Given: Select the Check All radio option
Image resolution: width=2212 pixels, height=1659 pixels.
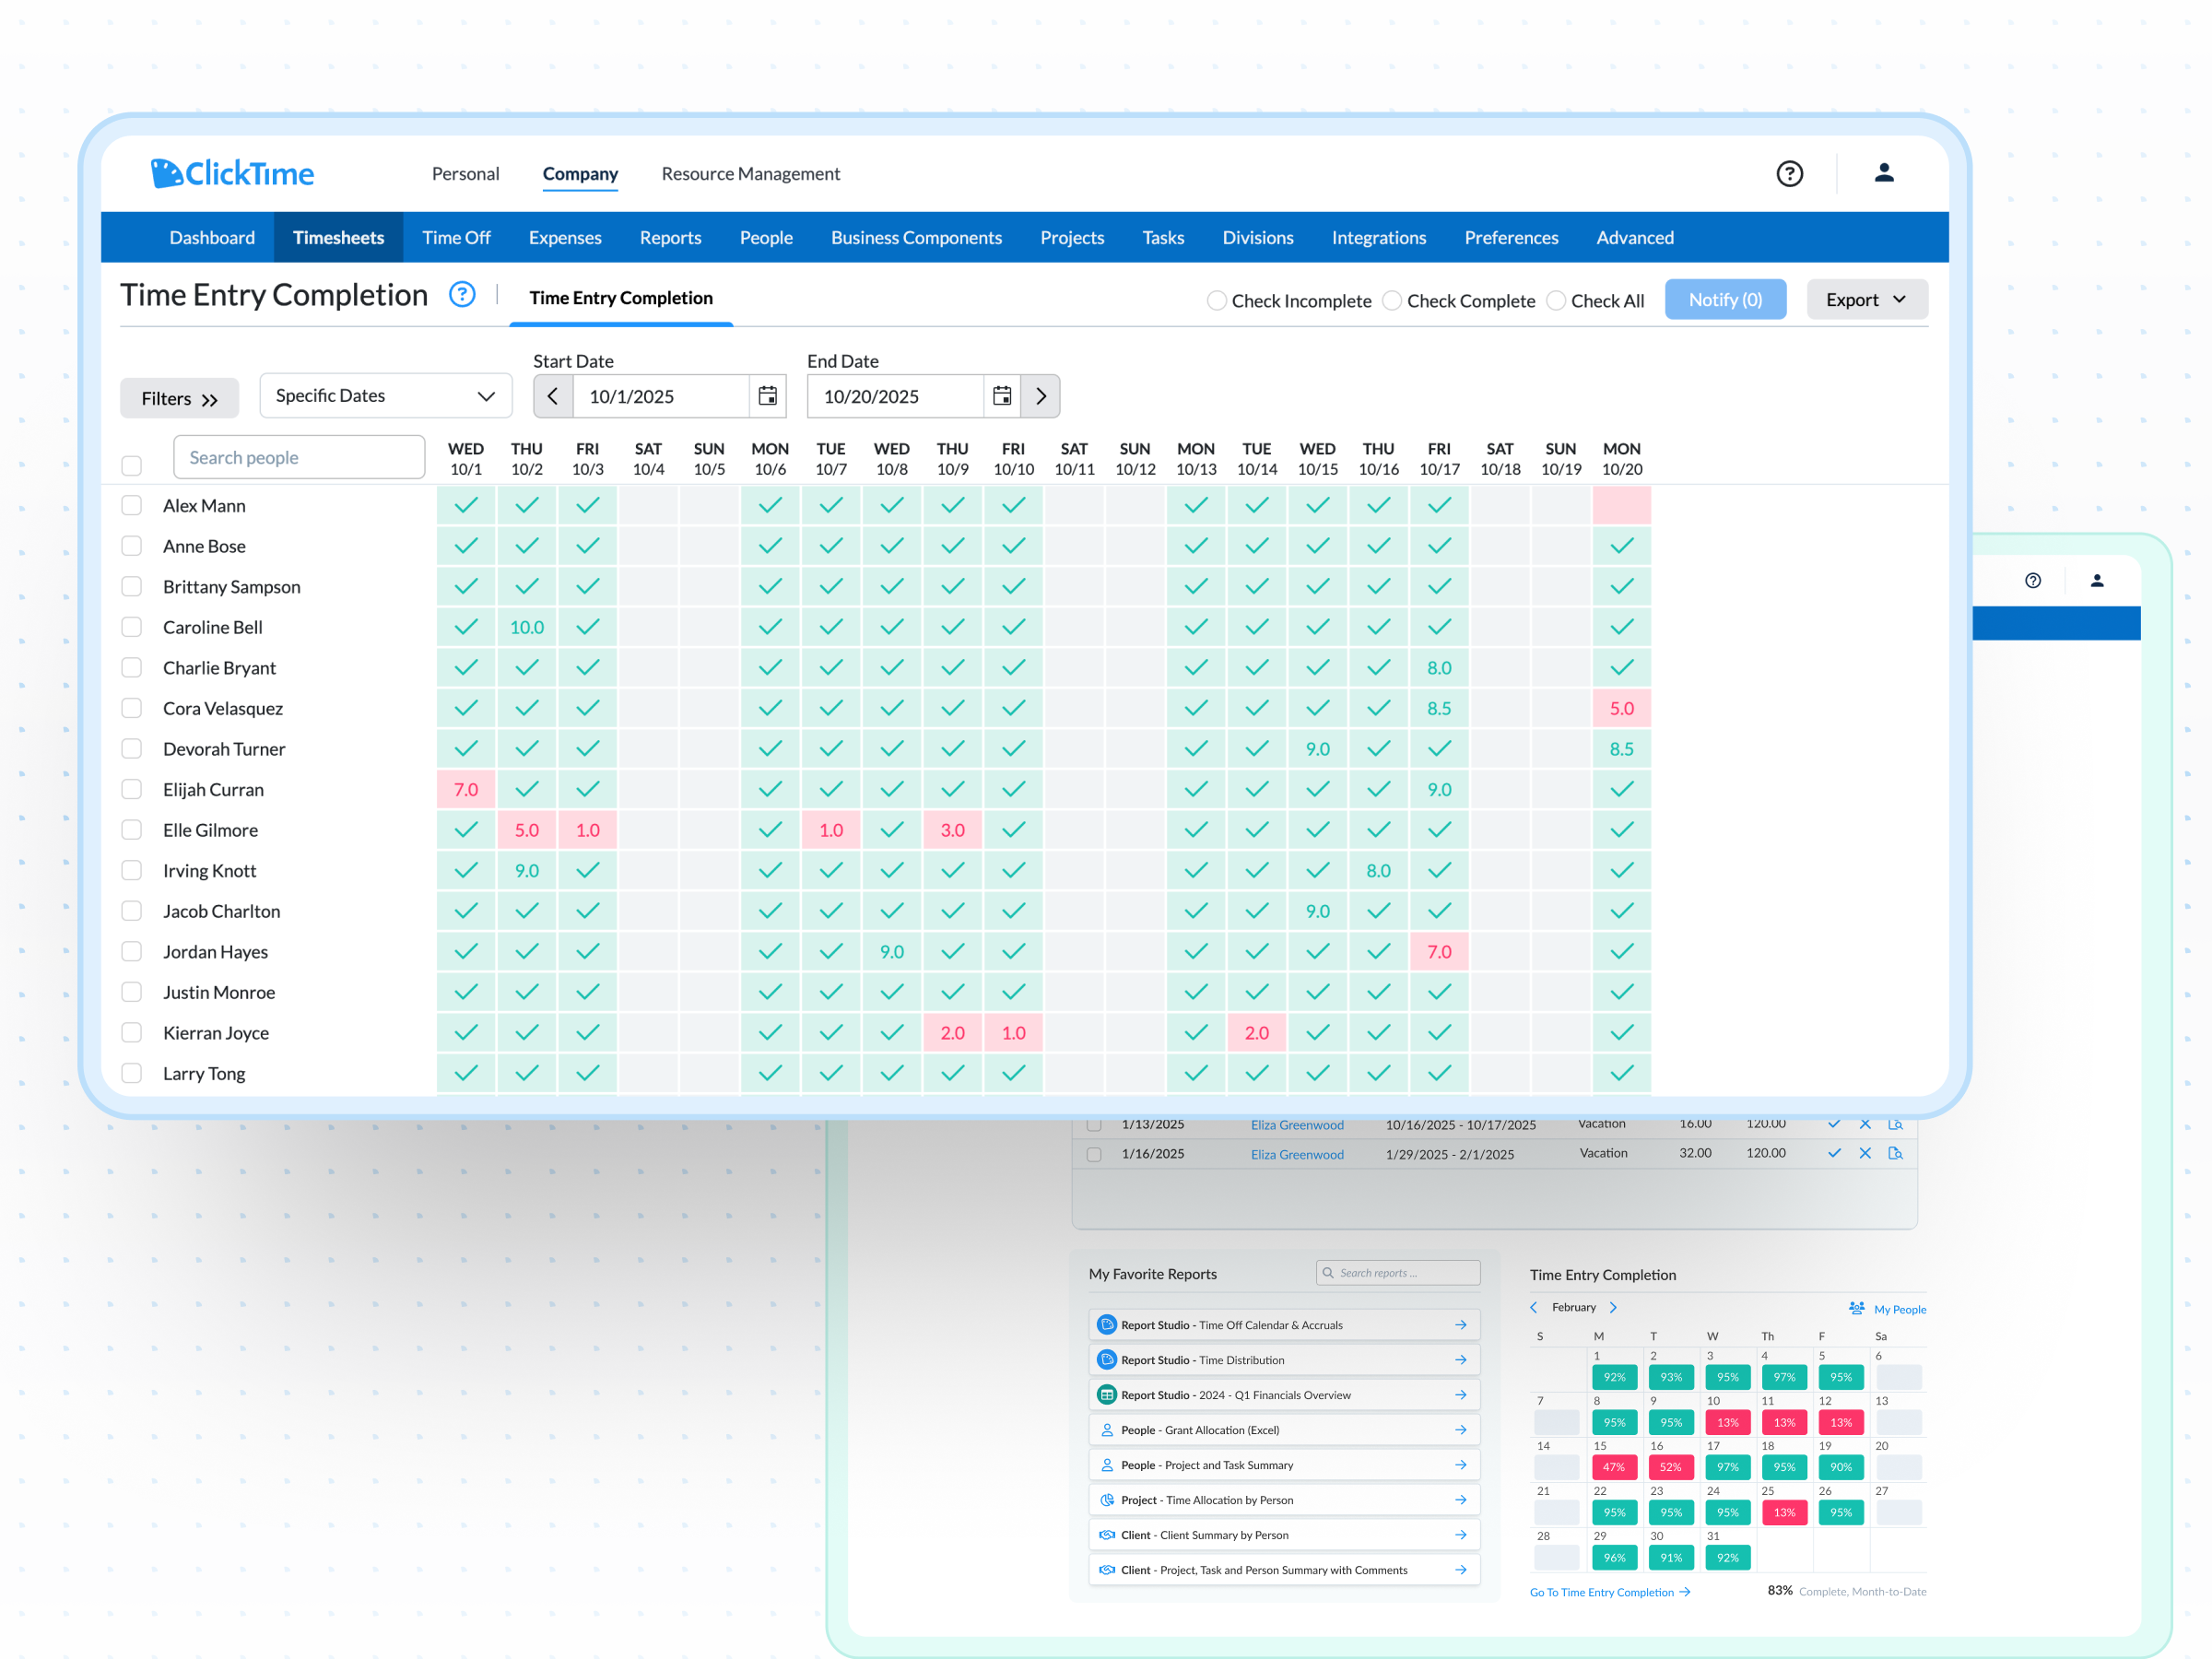Looking at the screenshot, I should tap(1555, 301).
